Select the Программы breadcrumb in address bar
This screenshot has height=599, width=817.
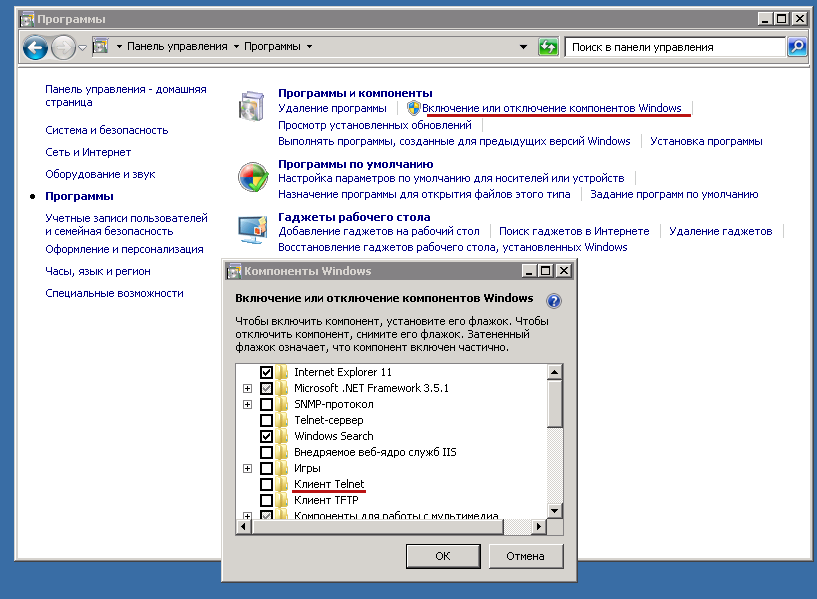coord(272,46)
